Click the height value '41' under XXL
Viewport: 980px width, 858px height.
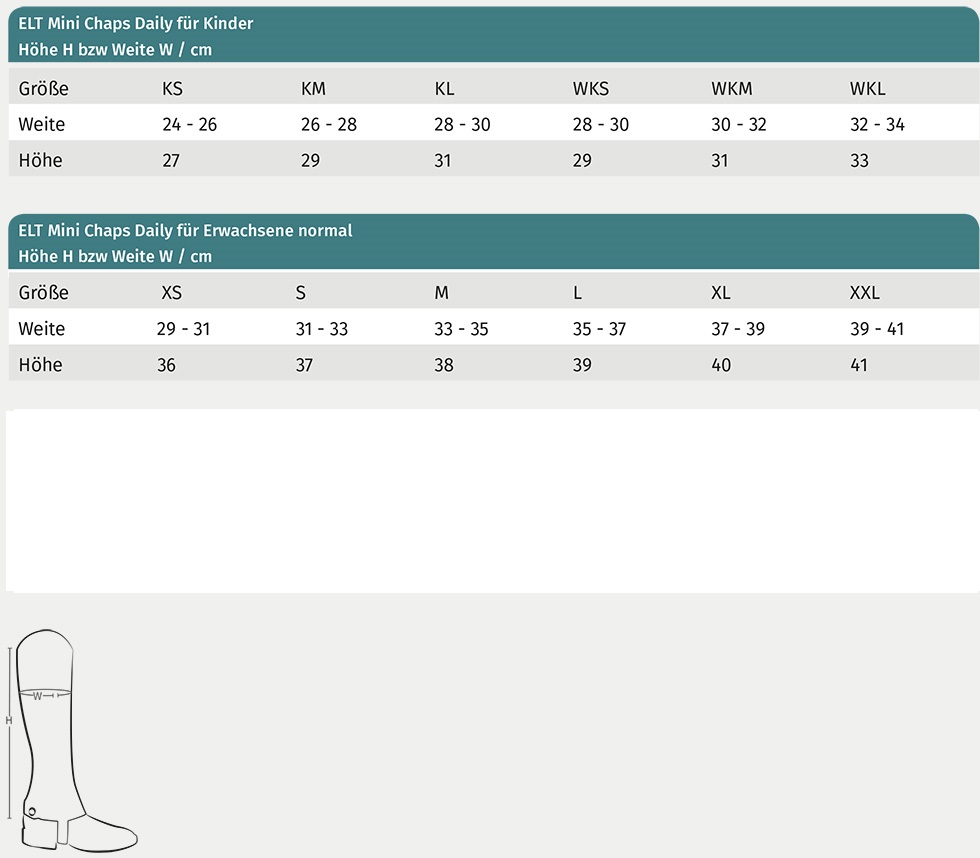coord(859,365)
